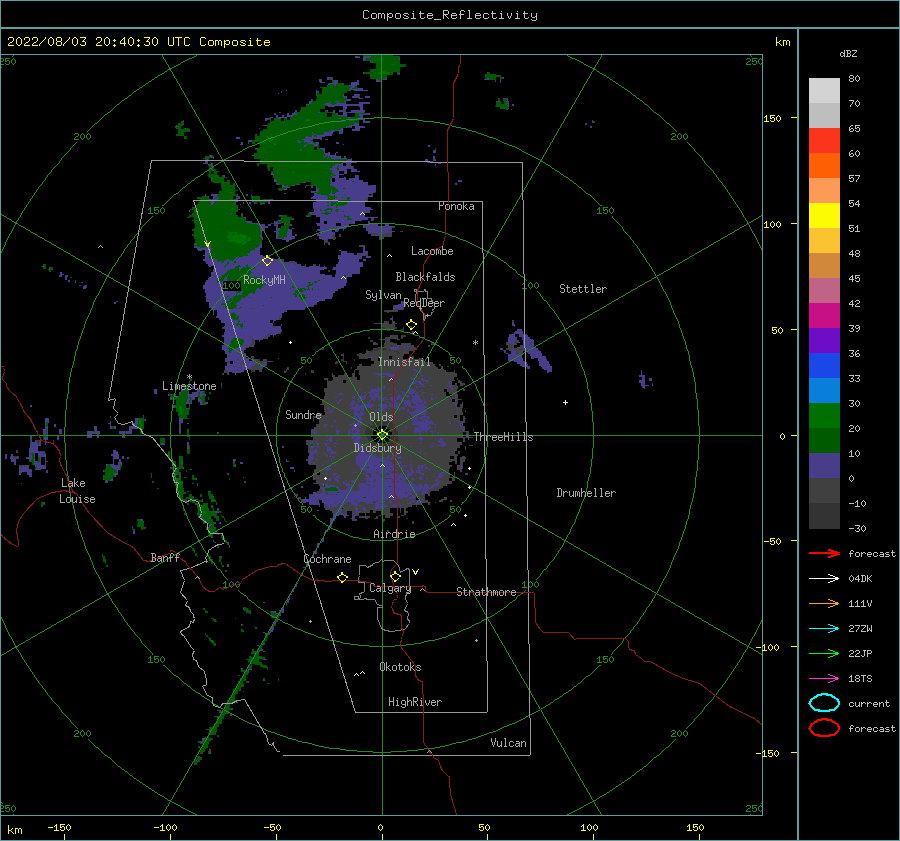Viewport: 900px width, 841px height.
Task: Pick the cyan 27ZW arrow legend icon
Action: point(824,629)
